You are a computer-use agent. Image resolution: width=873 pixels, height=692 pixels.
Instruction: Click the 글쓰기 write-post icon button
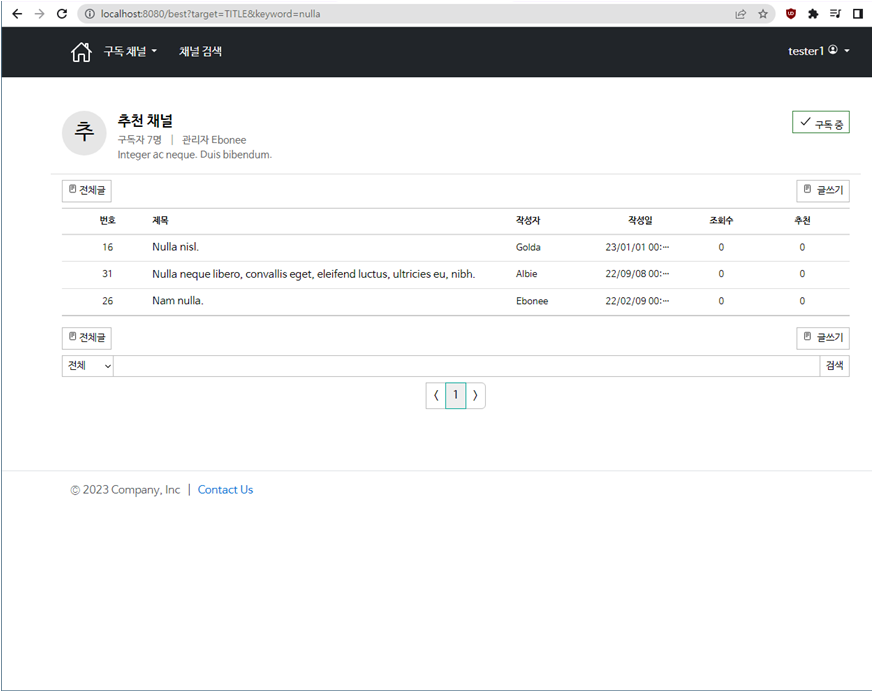[822, 190]
